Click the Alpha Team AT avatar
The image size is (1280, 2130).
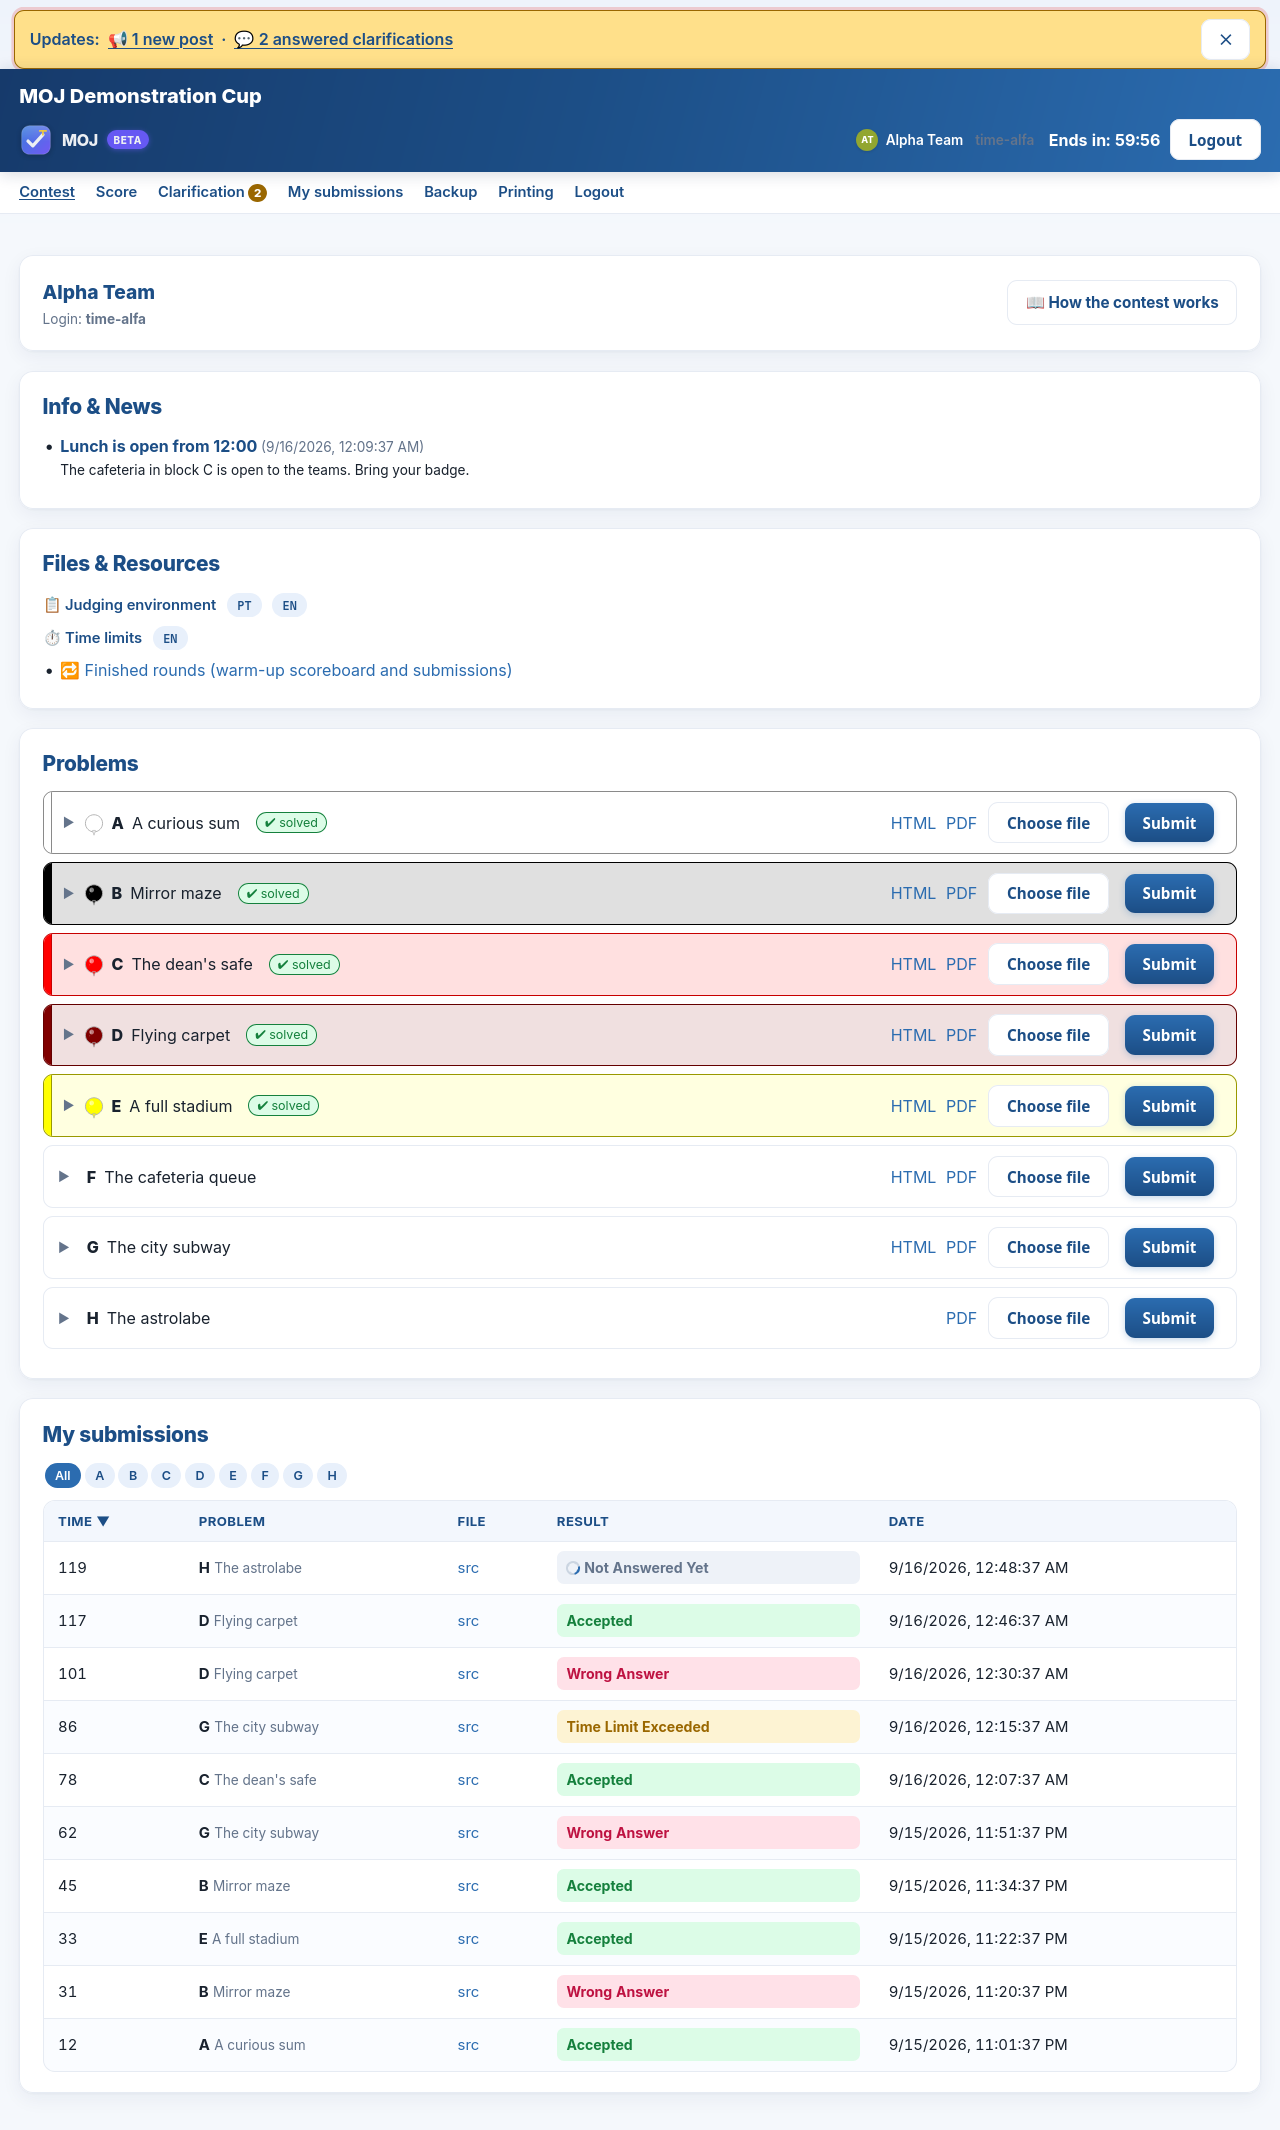click(x=867, y=140)
